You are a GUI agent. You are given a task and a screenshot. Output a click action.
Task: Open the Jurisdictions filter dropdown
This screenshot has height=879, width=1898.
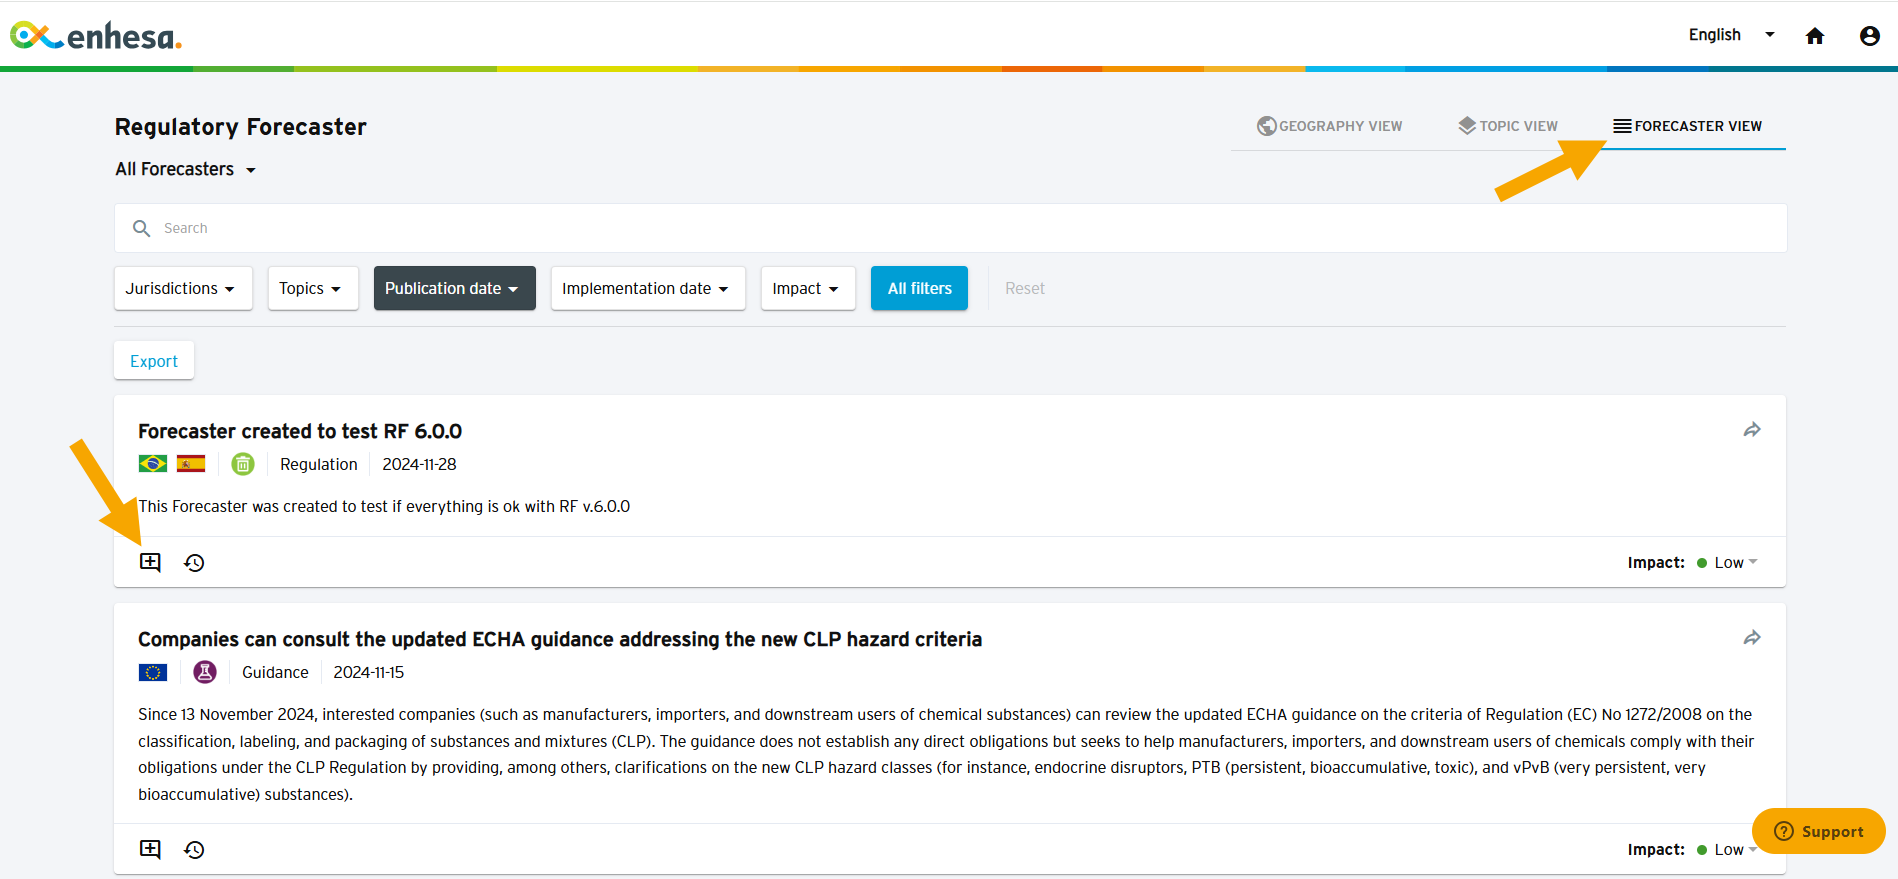point(183,288)
